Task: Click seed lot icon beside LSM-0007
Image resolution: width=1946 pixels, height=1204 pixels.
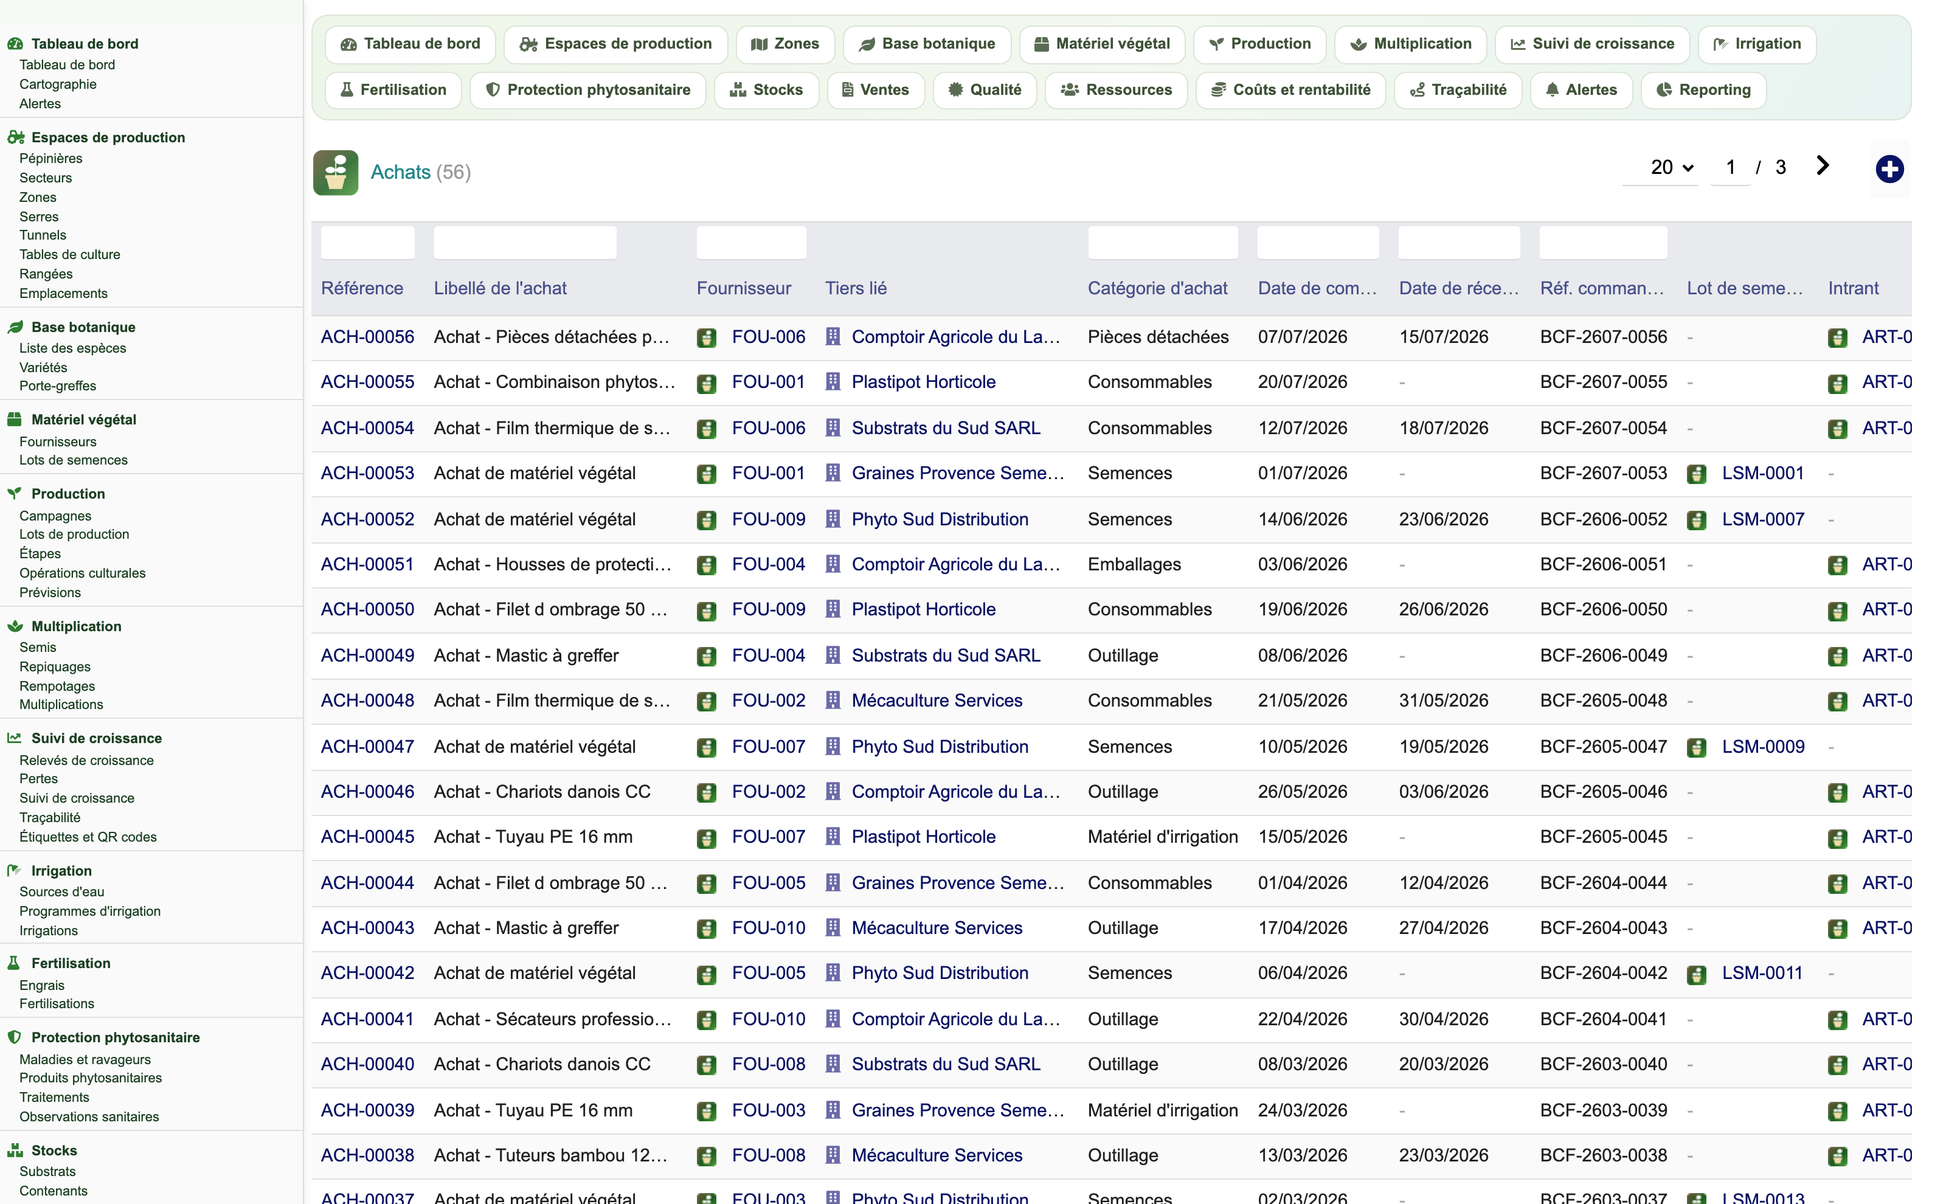Action: (1697, 520)
